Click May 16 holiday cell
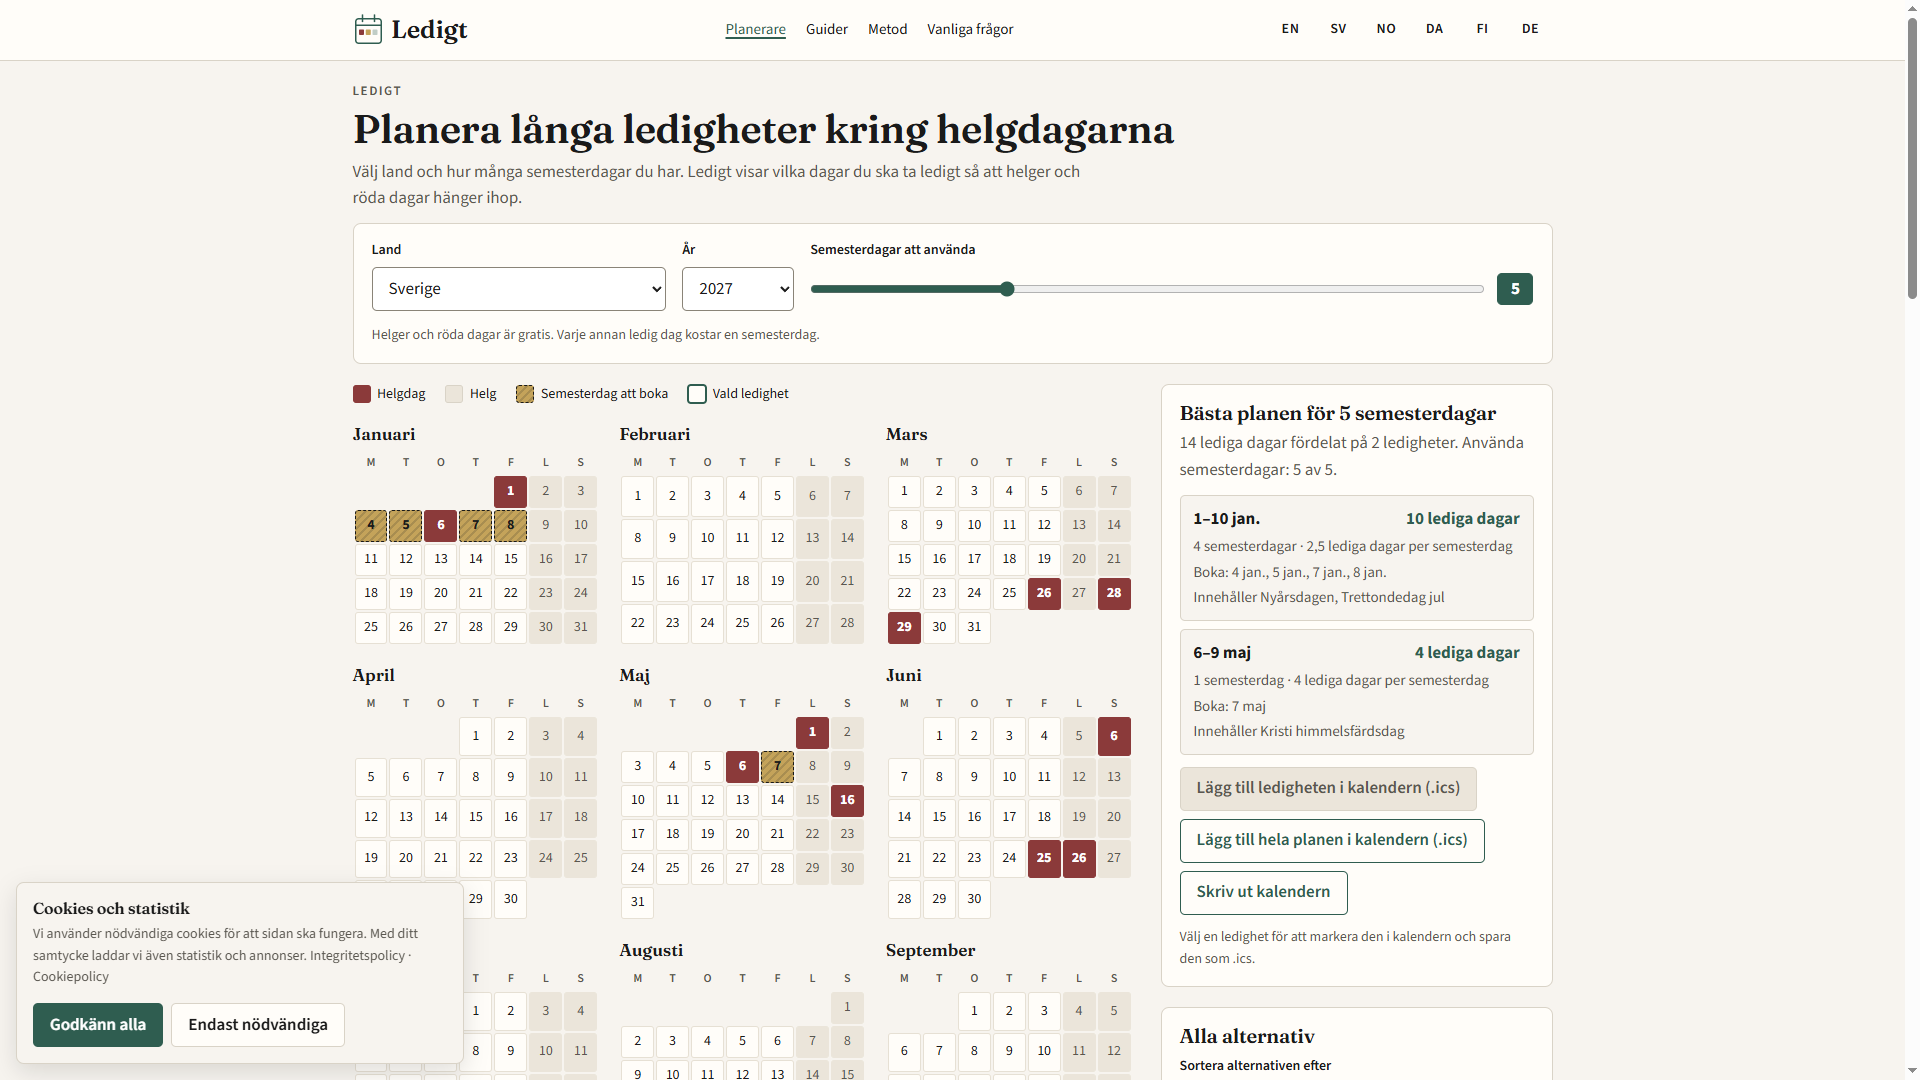 847,800
